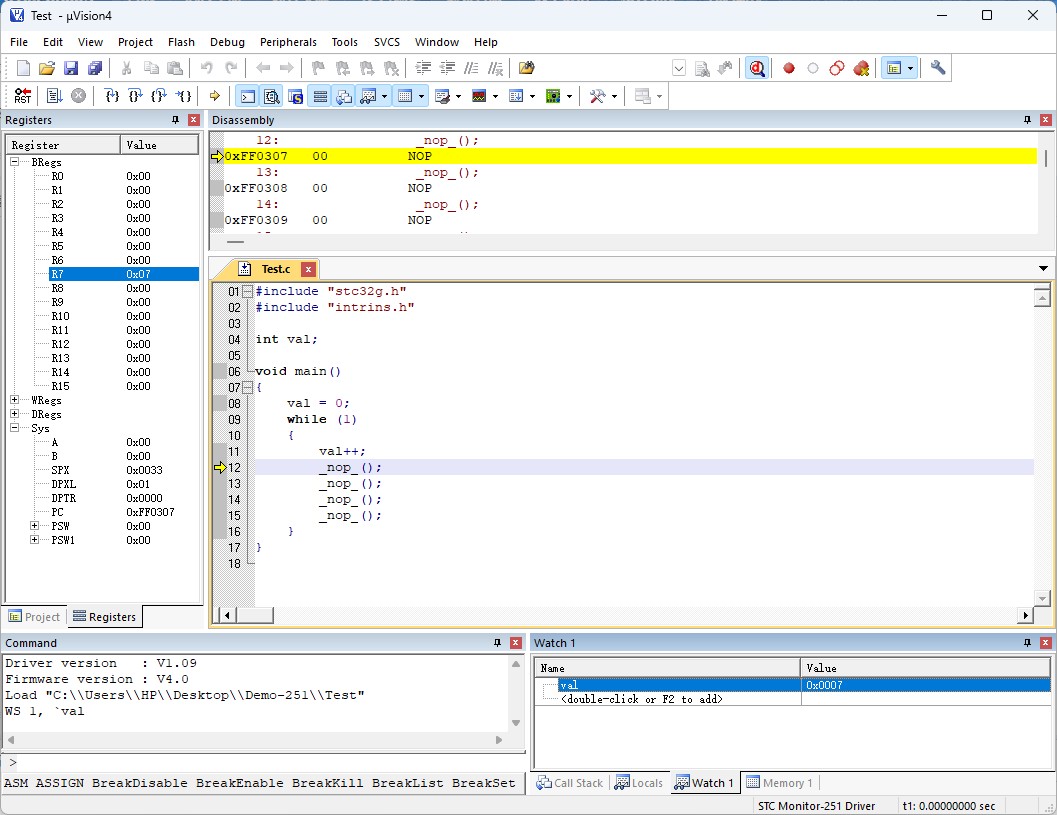Show next statement using the yellow arrow icon

215,96
